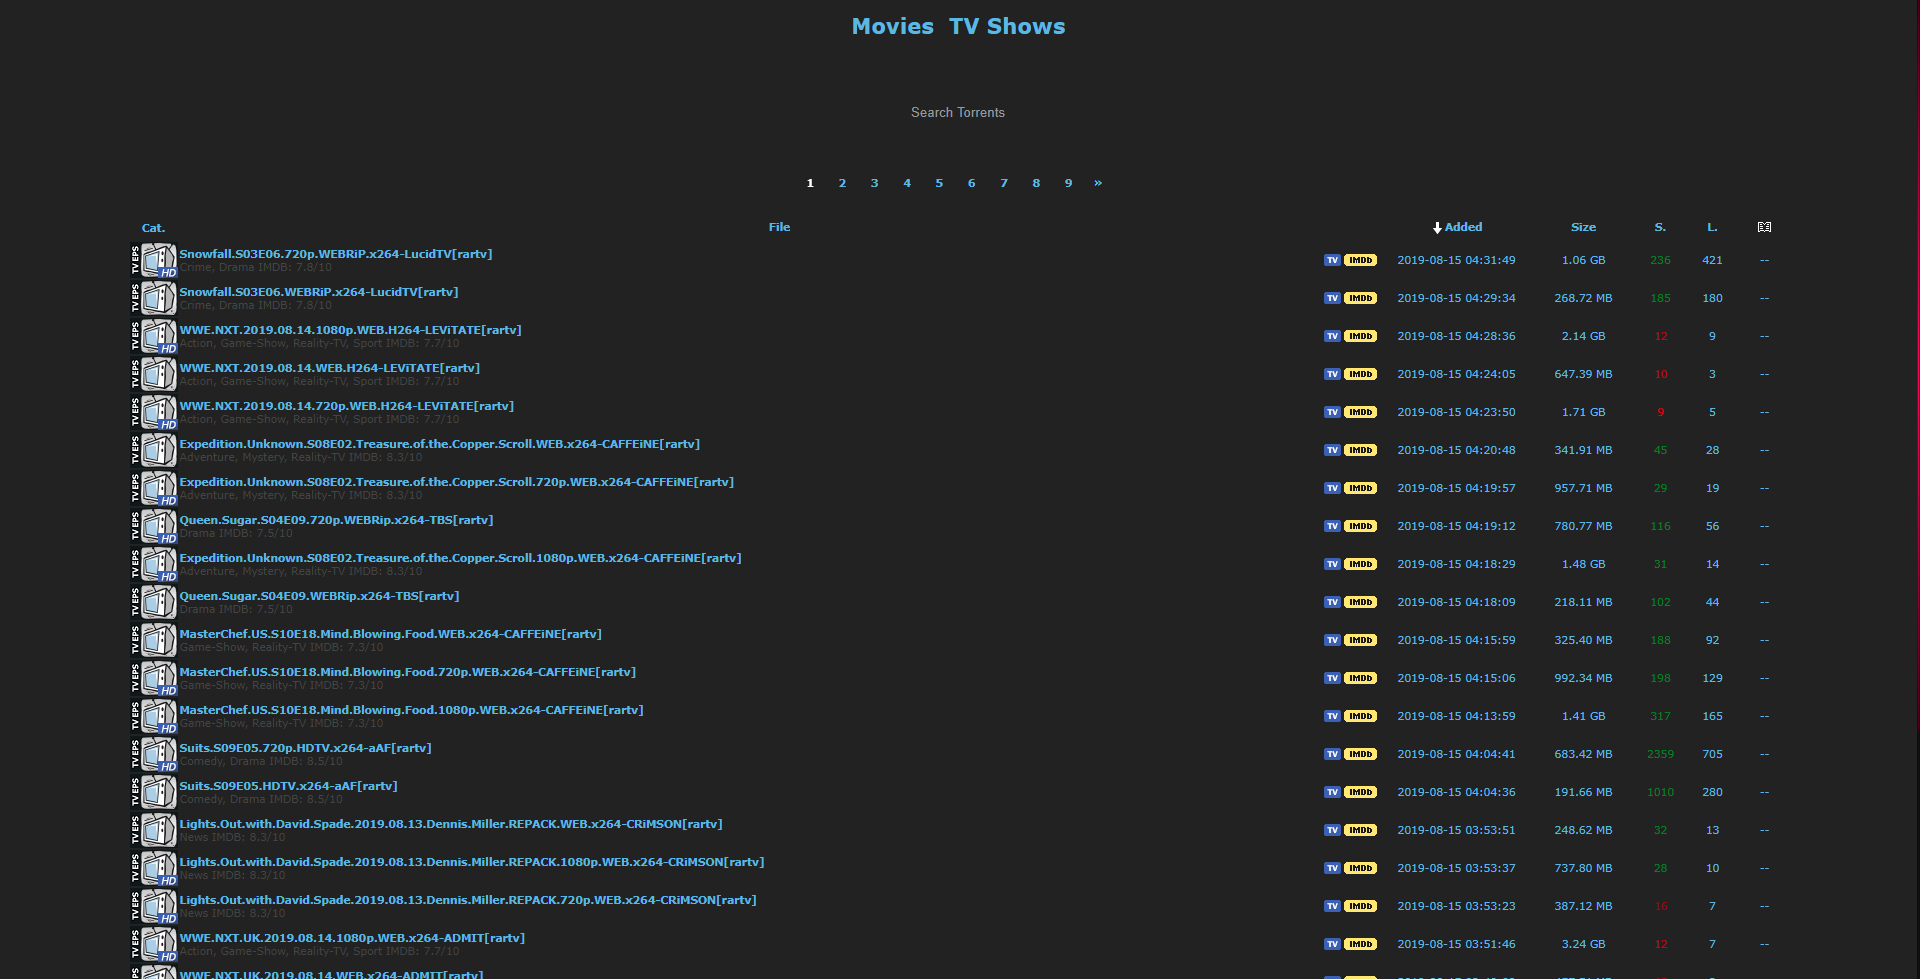This screenshot has height=979, width=1920.
Task: Click the size value 3.24 GB
Action: point(1583,944)
